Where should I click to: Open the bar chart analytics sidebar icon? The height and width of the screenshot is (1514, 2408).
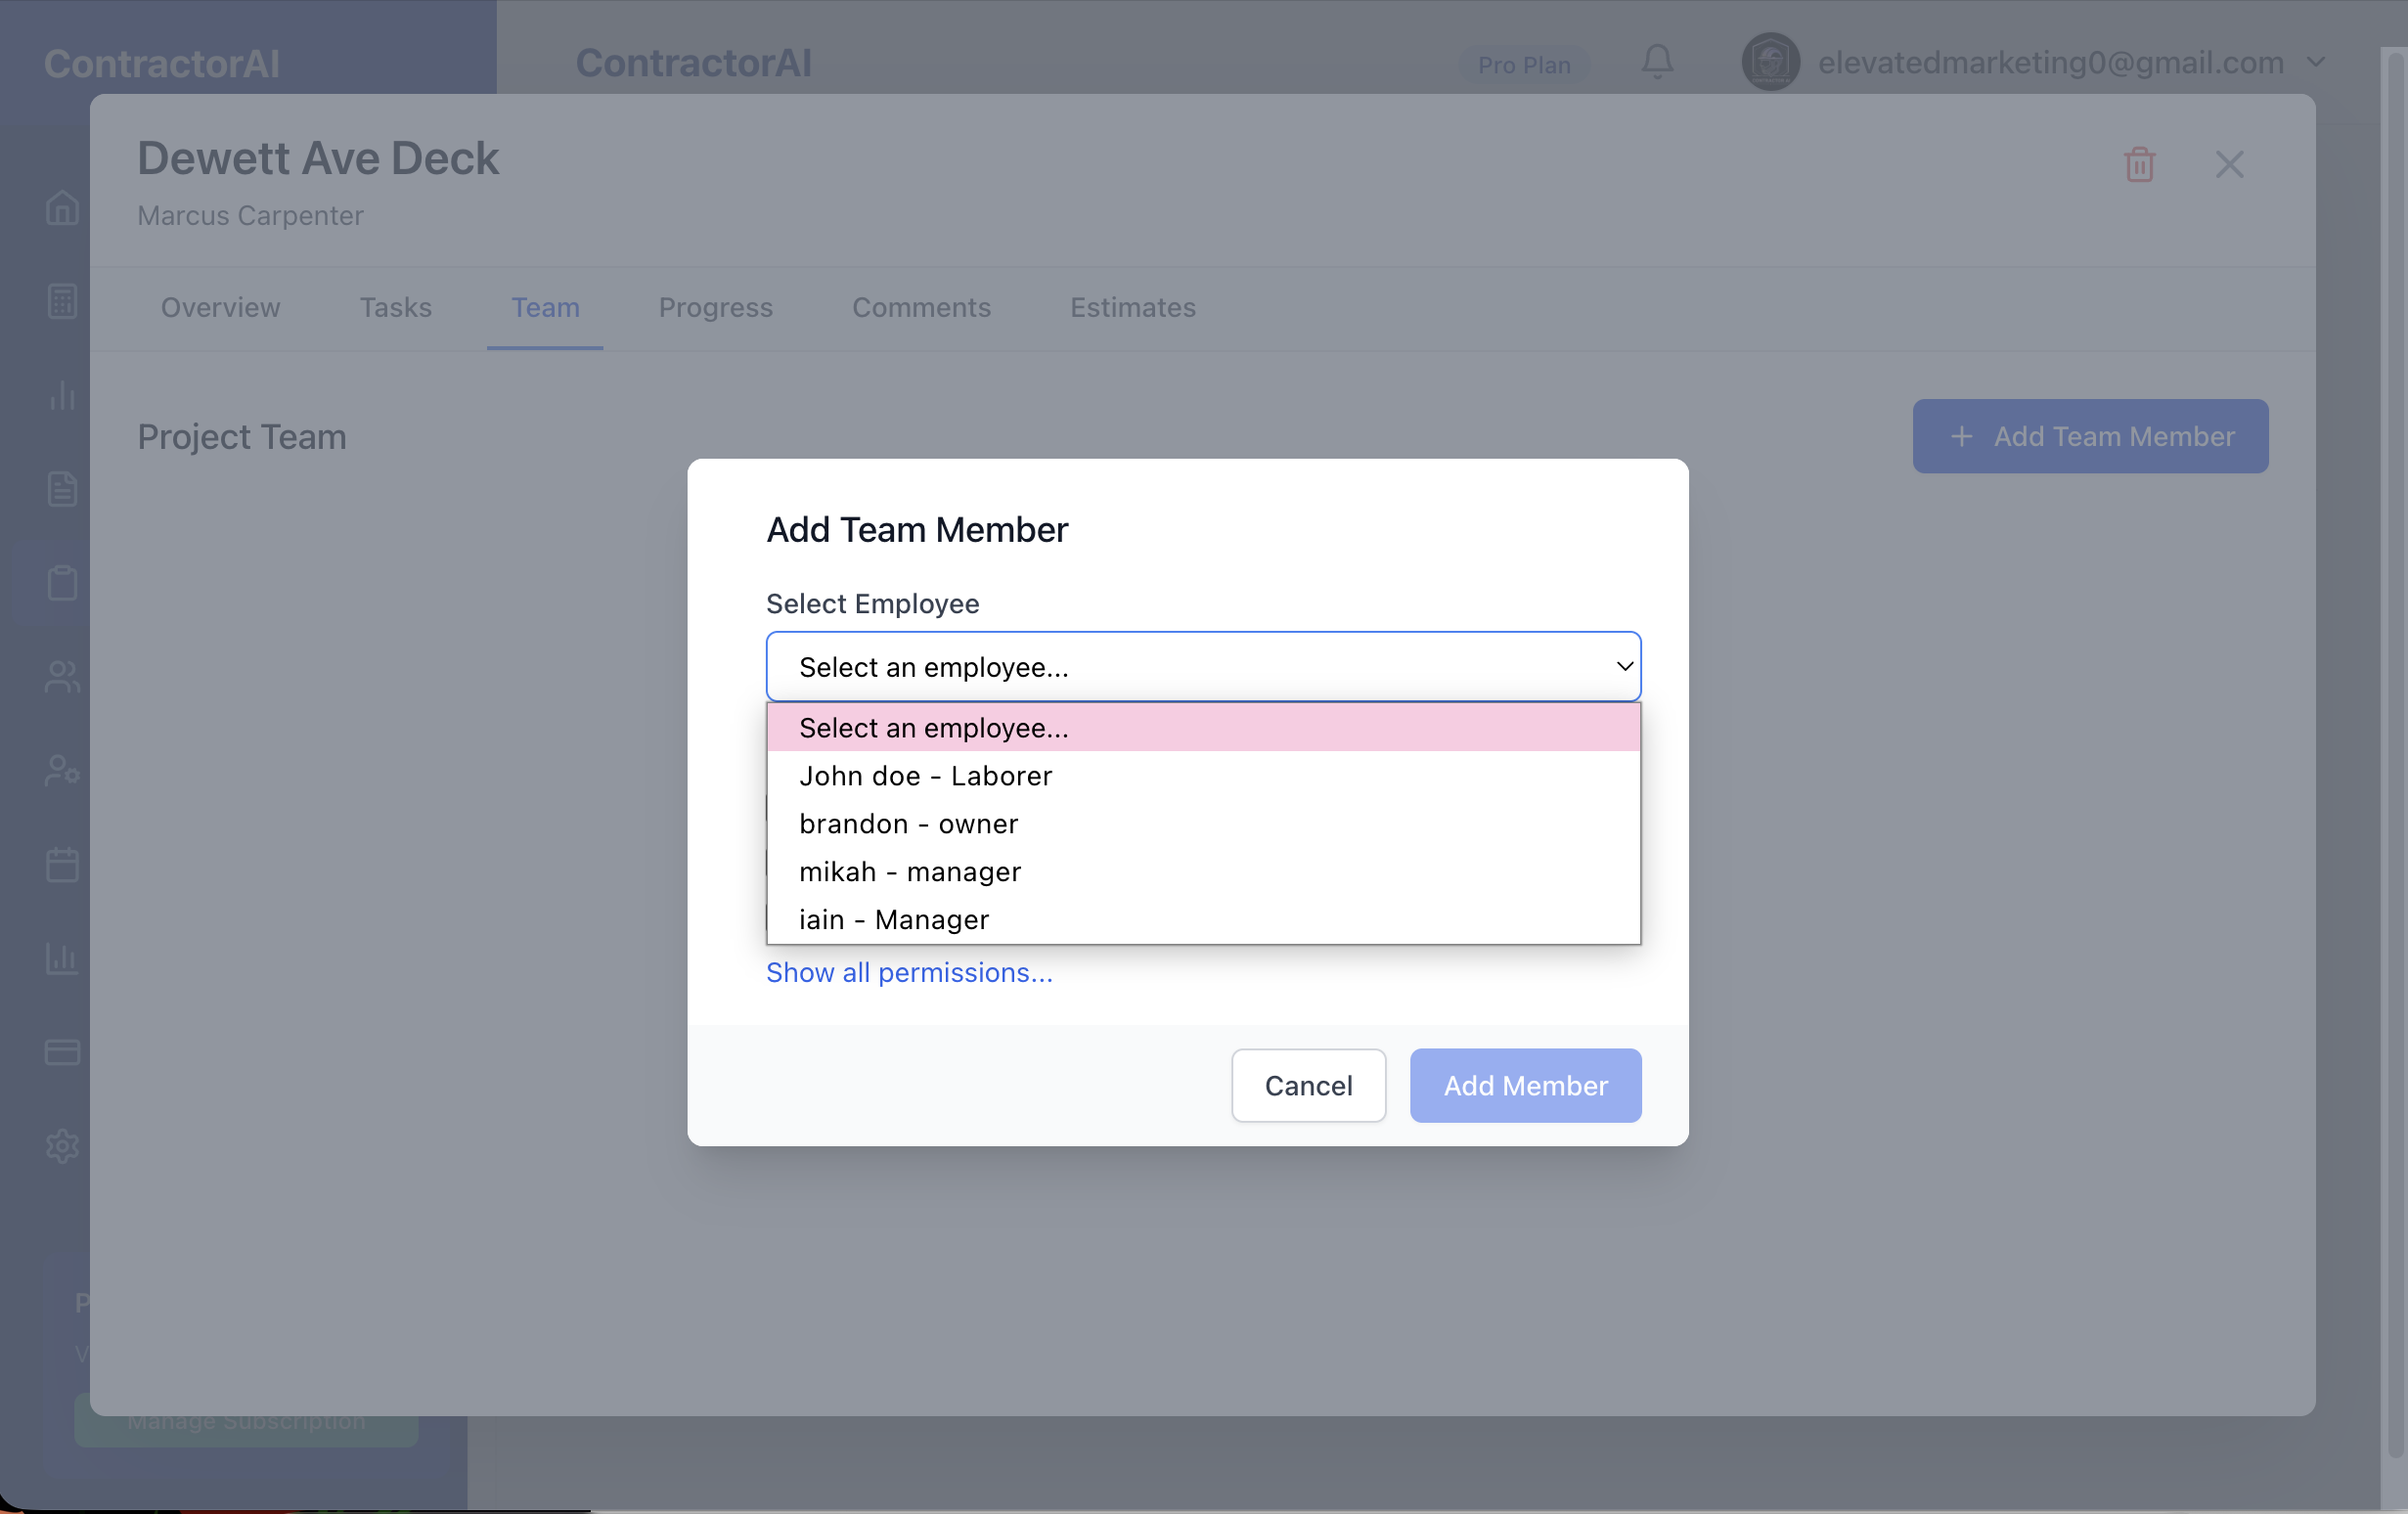coord(61,396)
